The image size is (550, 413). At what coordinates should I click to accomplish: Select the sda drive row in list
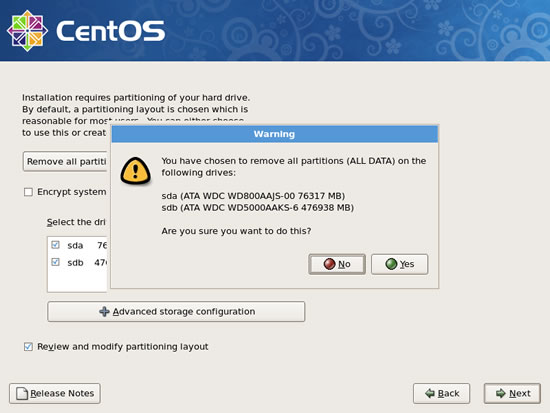click(78, 245)
